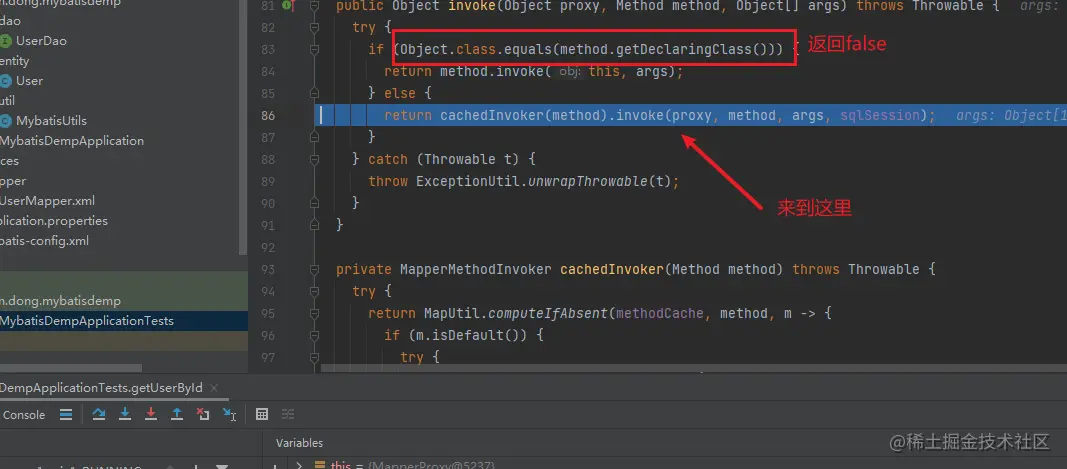The image size is (1067, 469).
Task: Click line number 95 in gutter
Action: [267, 313]
